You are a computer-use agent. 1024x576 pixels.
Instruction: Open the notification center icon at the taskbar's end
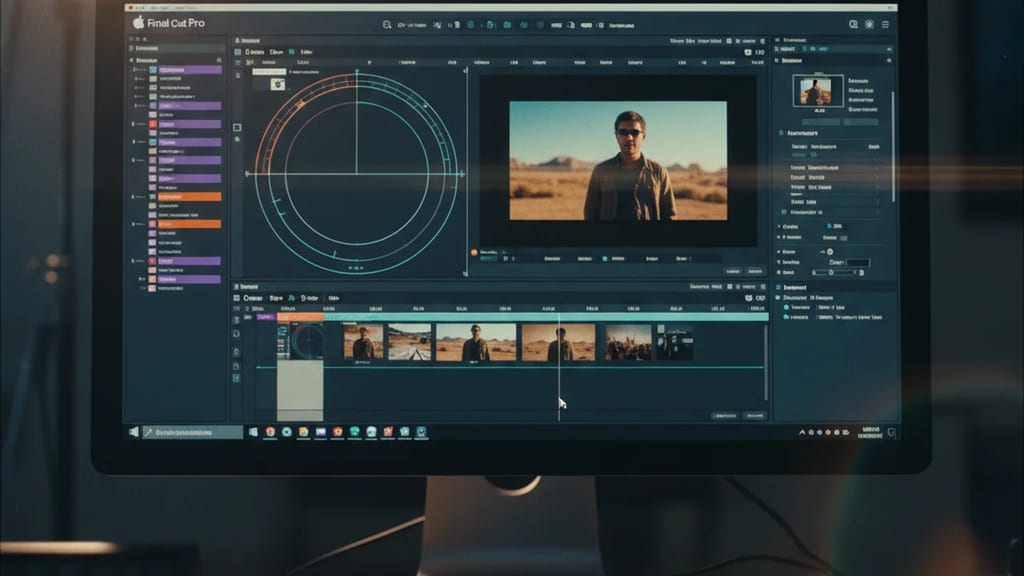(x=891, y=432)
